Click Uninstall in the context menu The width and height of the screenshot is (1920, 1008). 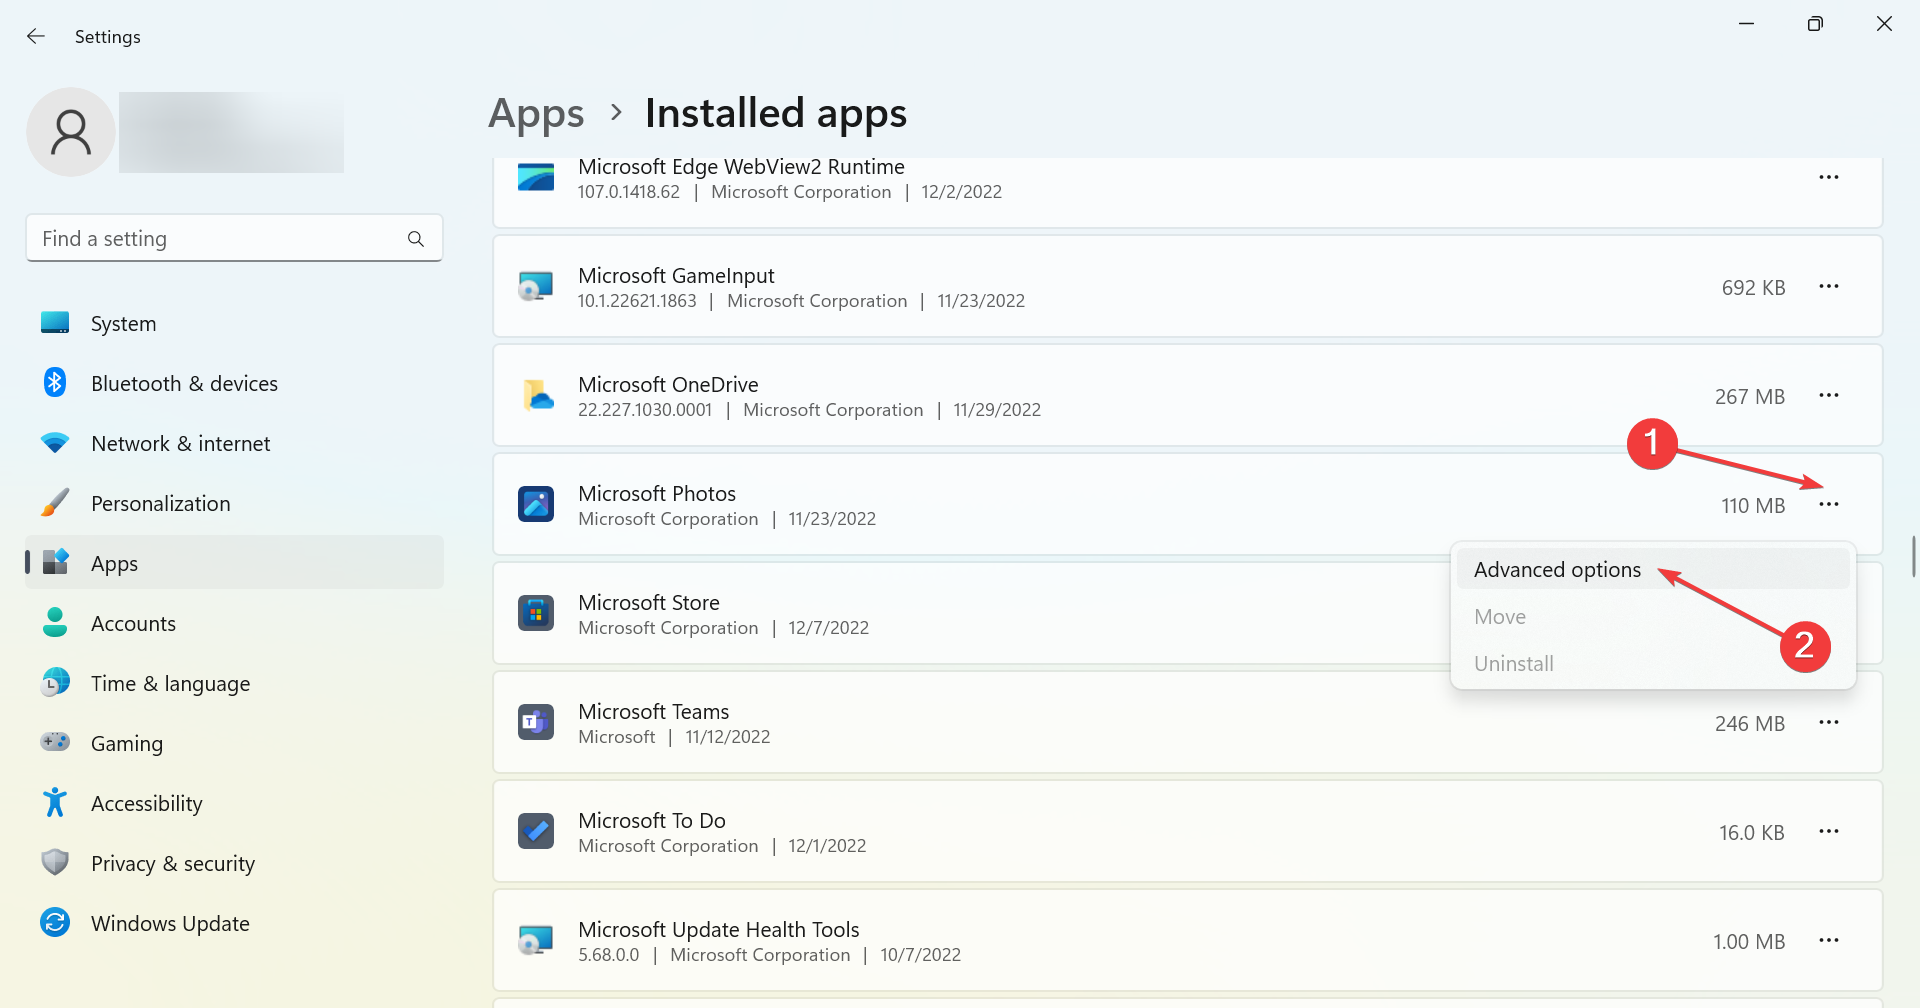click(1653, 663)
